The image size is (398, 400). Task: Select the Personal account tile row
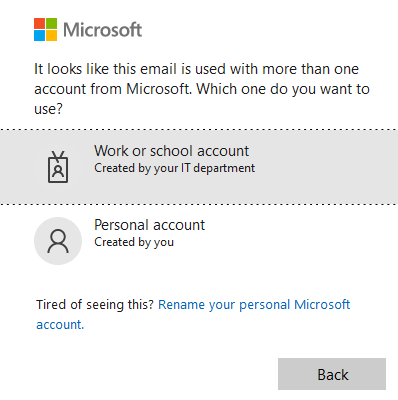pos(199,241)
